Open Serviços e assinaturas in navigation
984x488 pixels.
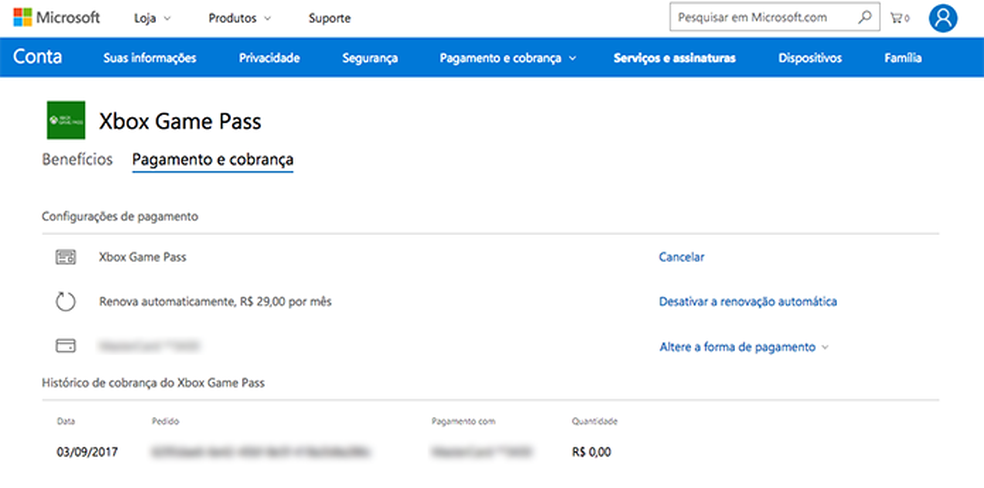click(675, 58)
